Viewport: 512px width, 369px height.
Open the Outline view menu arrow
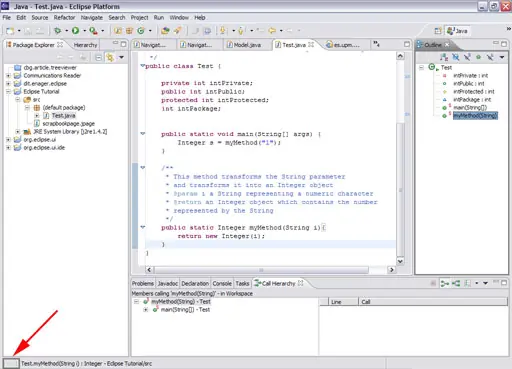point(502,57)
